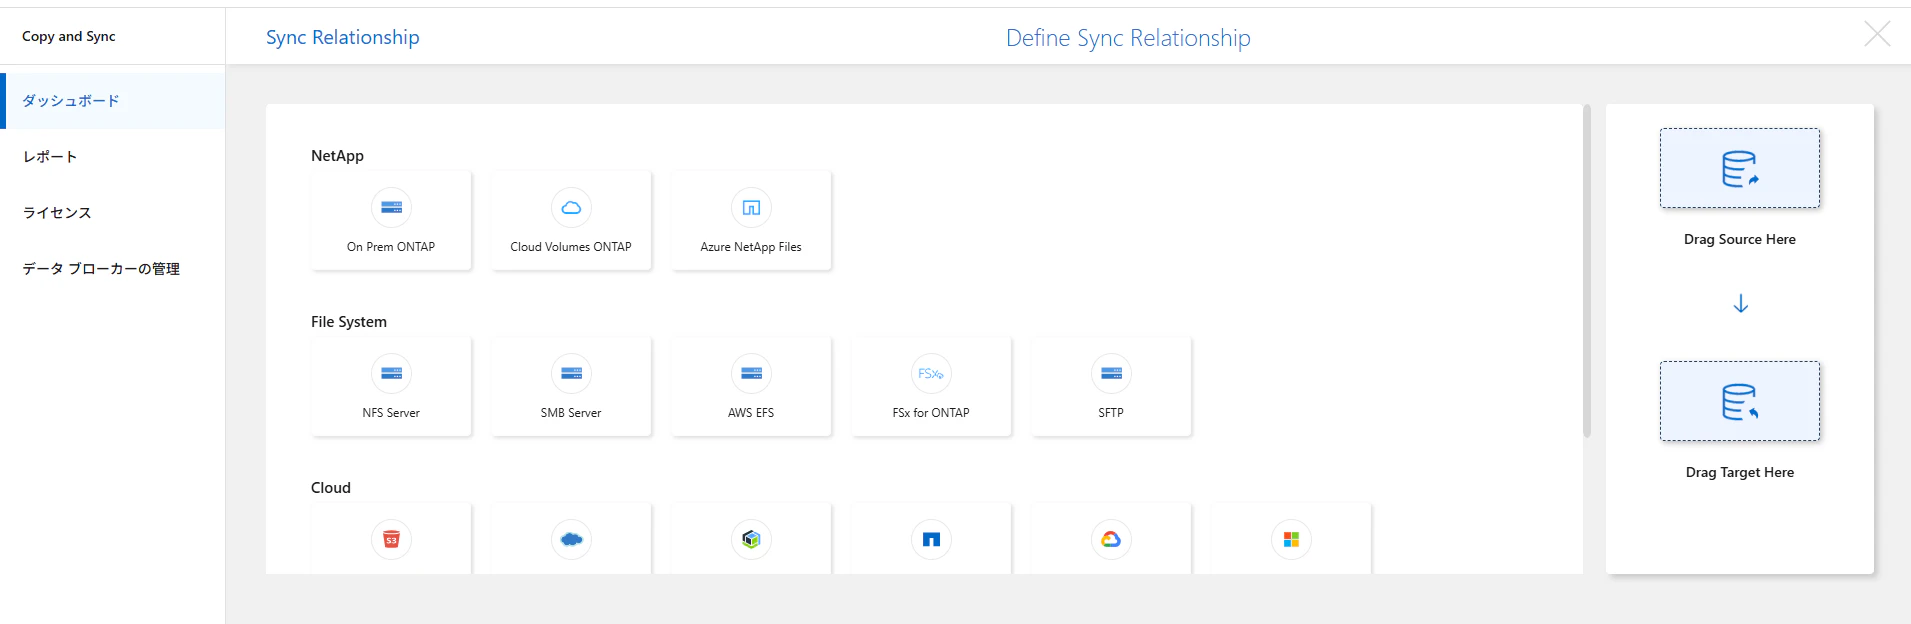Choose the Cloud Volumes ONTAP cloud icon

[571, 208]
